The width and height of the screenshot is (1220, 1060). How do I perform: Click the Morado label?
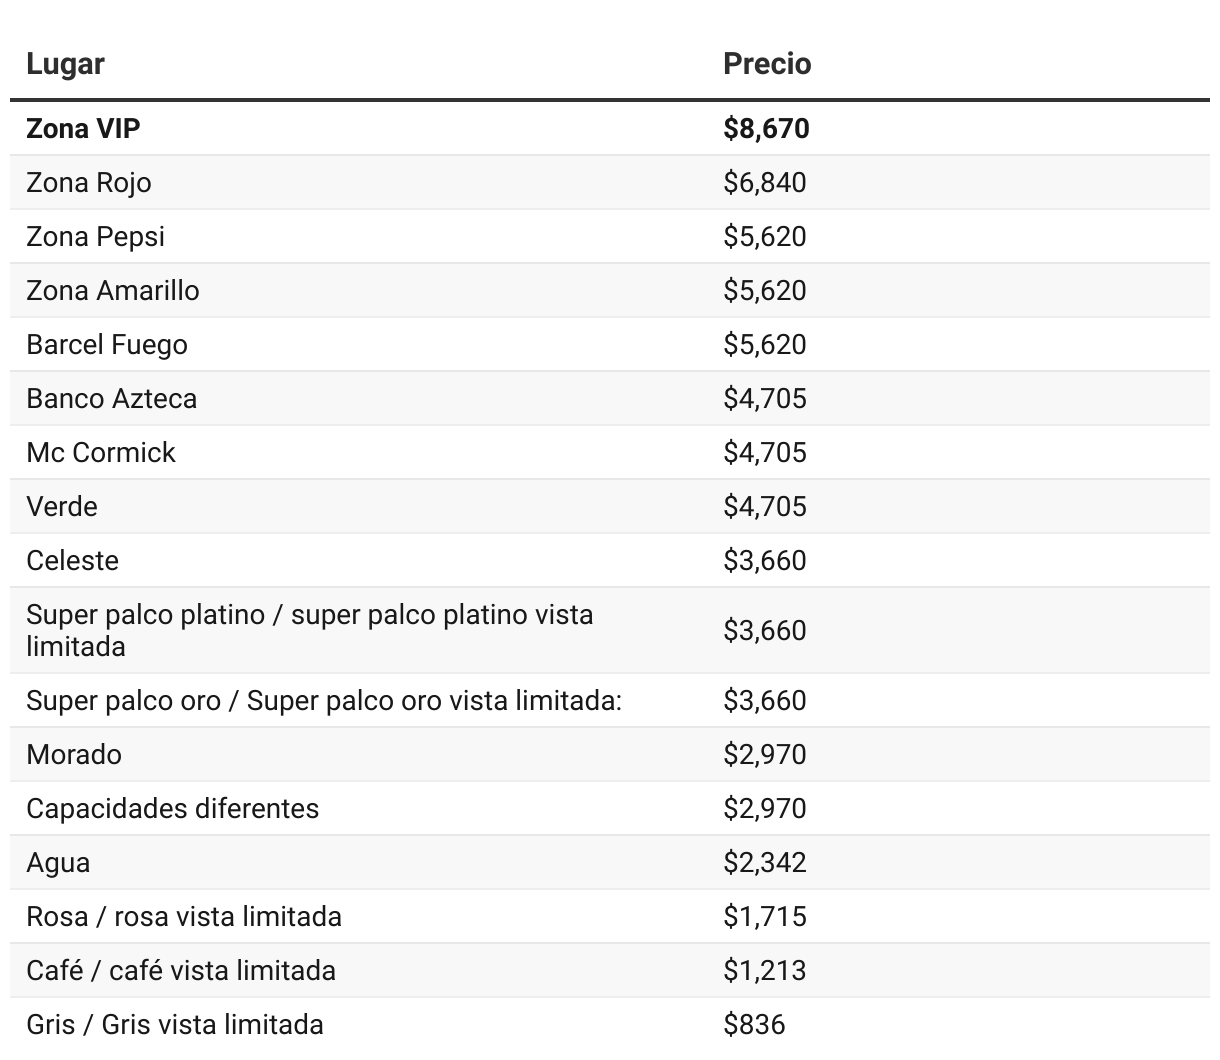74,755
